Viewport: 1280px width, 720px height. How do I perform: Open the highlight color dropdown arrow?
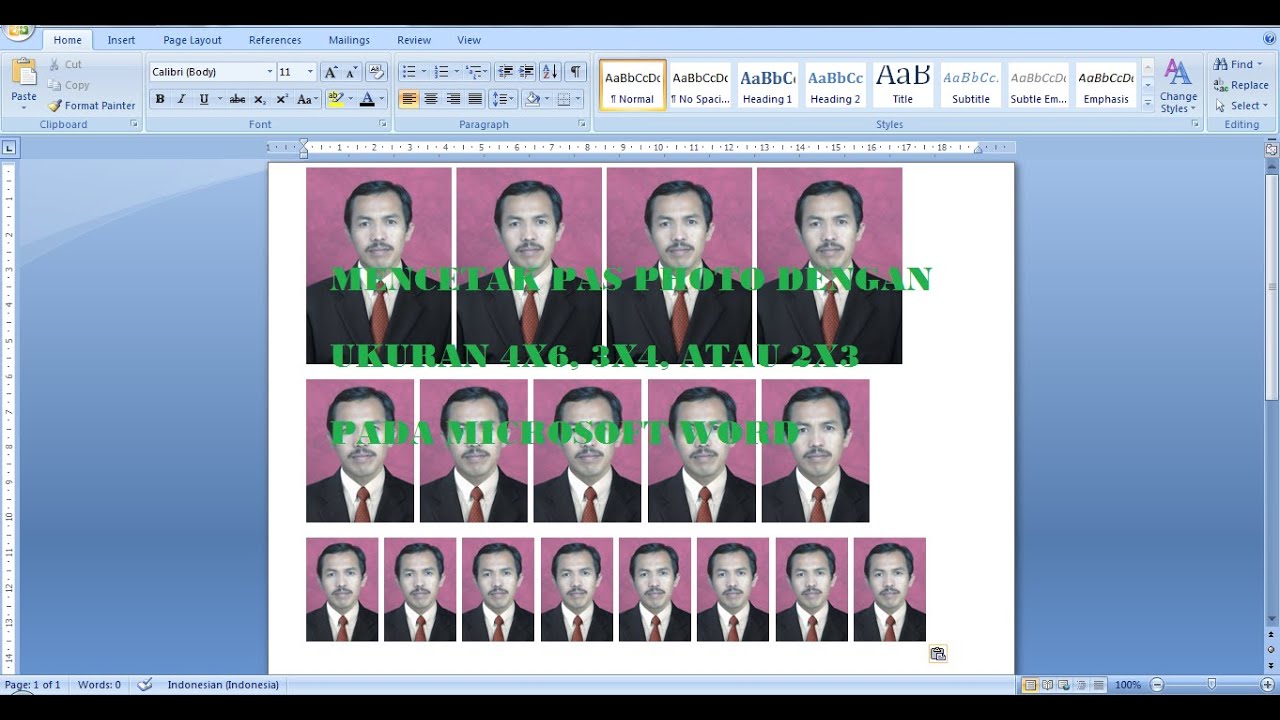pos(349,99)
